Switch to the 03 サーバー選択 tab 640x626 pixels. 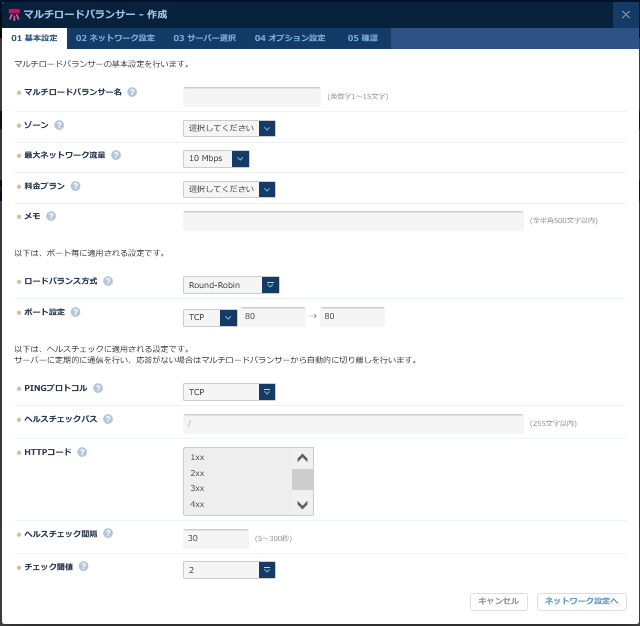pyautogui.click(x=204, y=38)
